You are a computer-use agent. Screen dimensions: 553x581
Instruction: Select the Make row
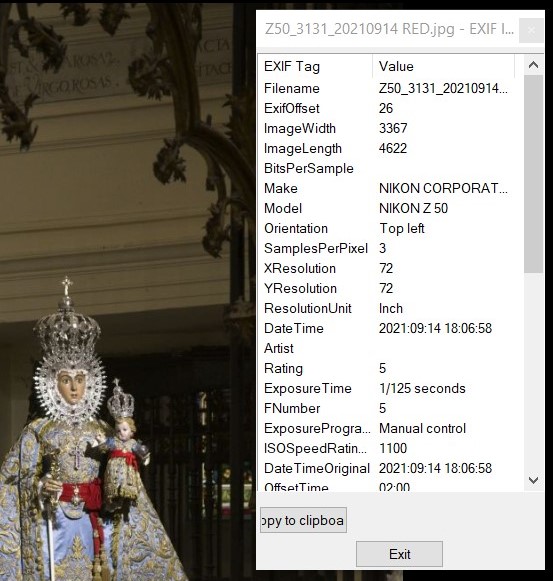(x=391, y=189)
